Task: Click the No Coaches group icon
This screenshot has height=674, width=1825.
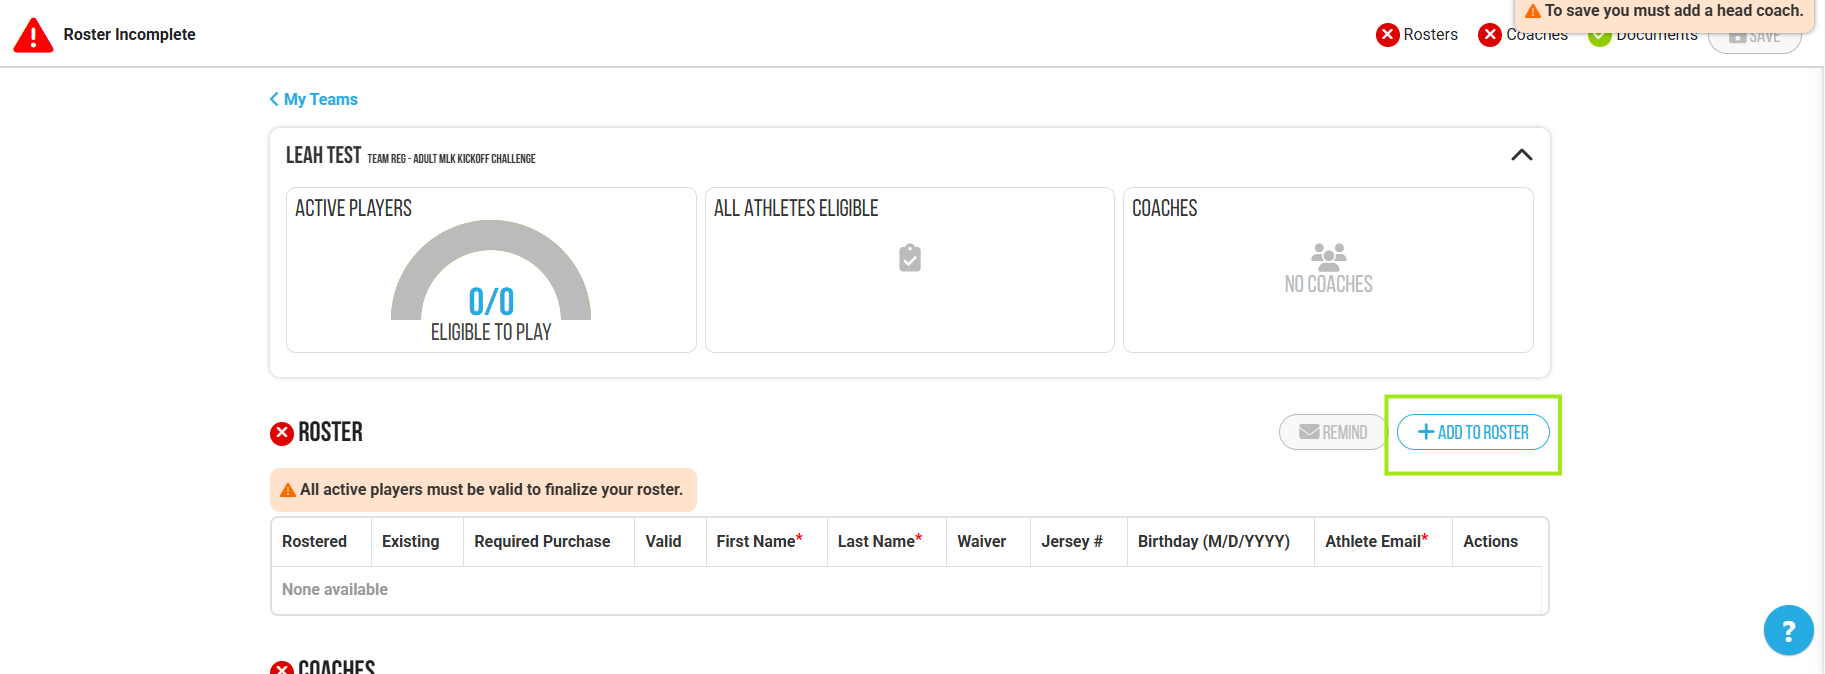Action: pos(1328,257)
